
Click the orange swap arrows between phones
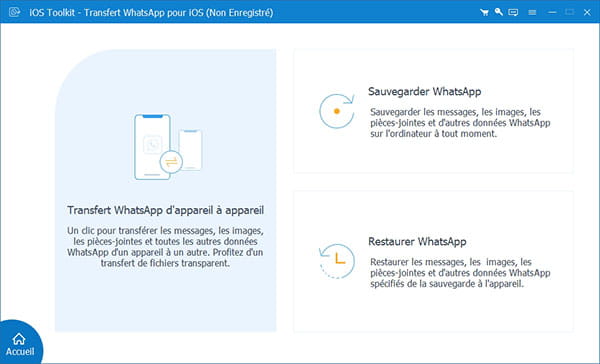171,162
